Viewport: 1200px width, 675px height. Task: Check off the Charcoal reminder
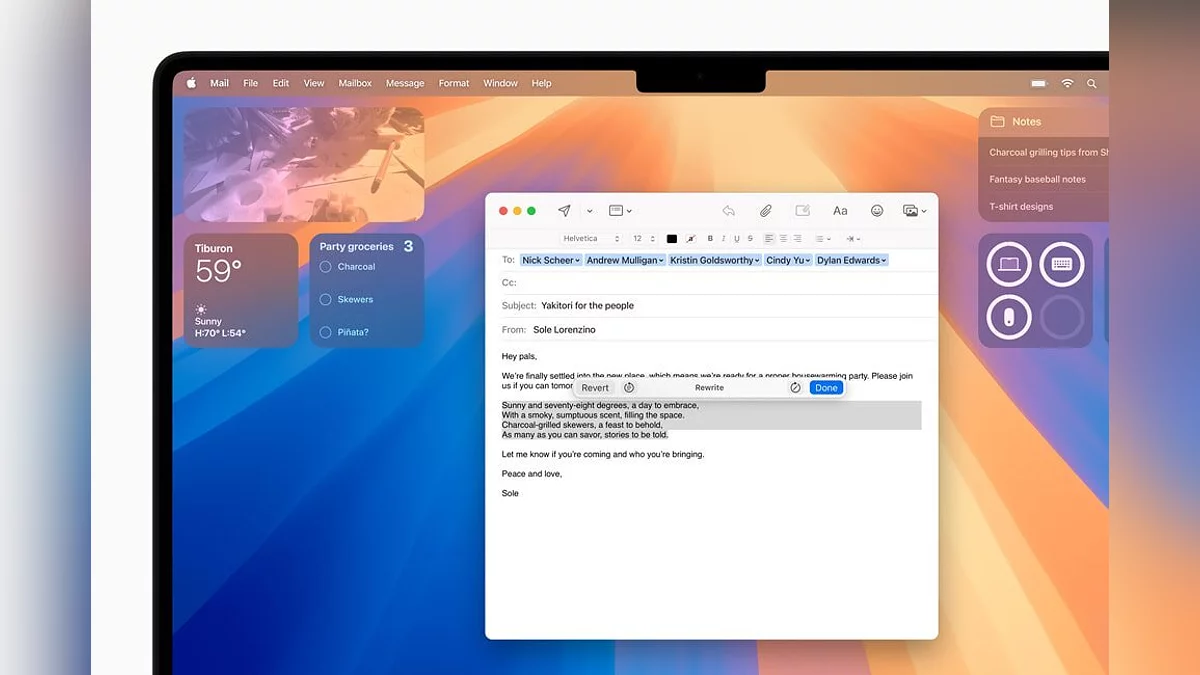tap(325, 267)
